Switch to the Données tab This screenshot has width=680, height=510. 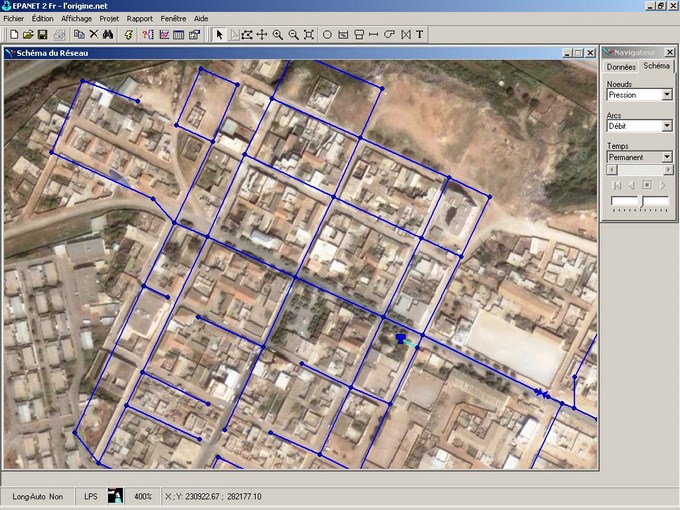(x=621, y=67)
